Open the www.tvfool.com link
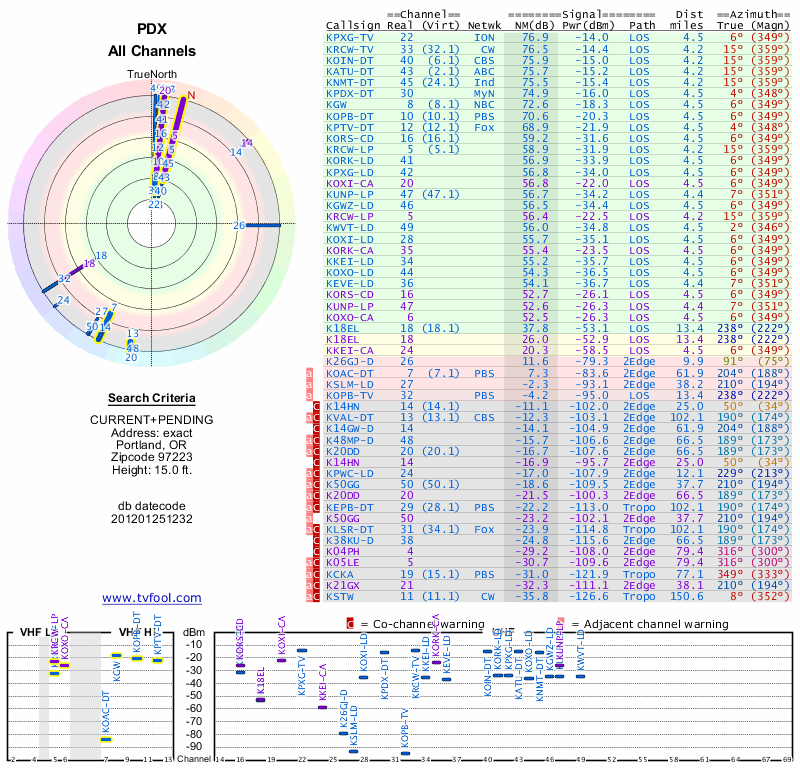800x768 pixels. [152, 598]
